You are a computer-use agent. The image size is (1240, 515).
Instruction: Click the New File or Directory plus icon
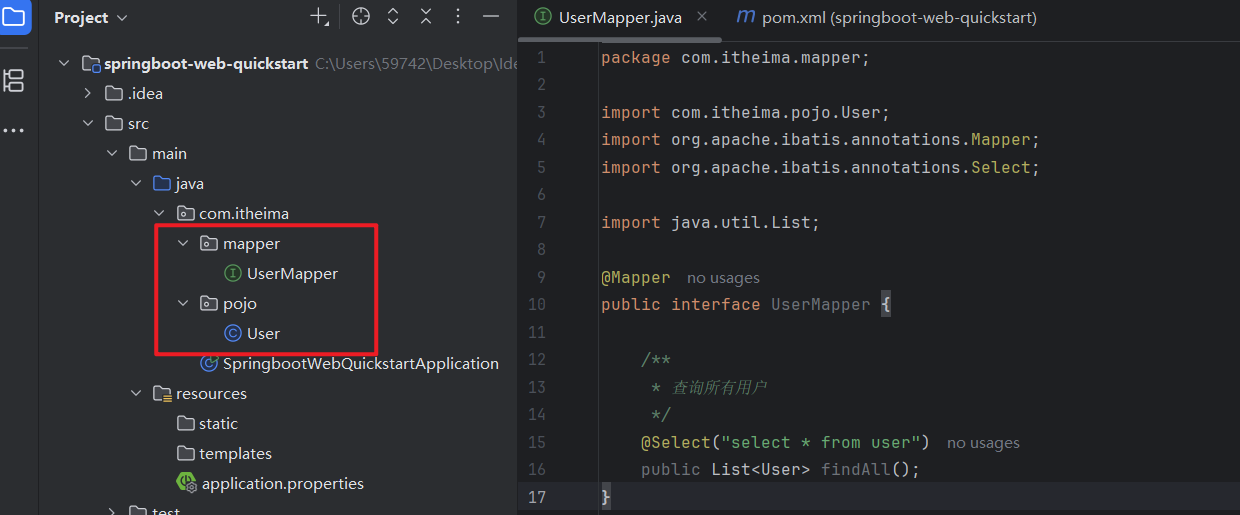pyautogui.click(x=319, y=17)
